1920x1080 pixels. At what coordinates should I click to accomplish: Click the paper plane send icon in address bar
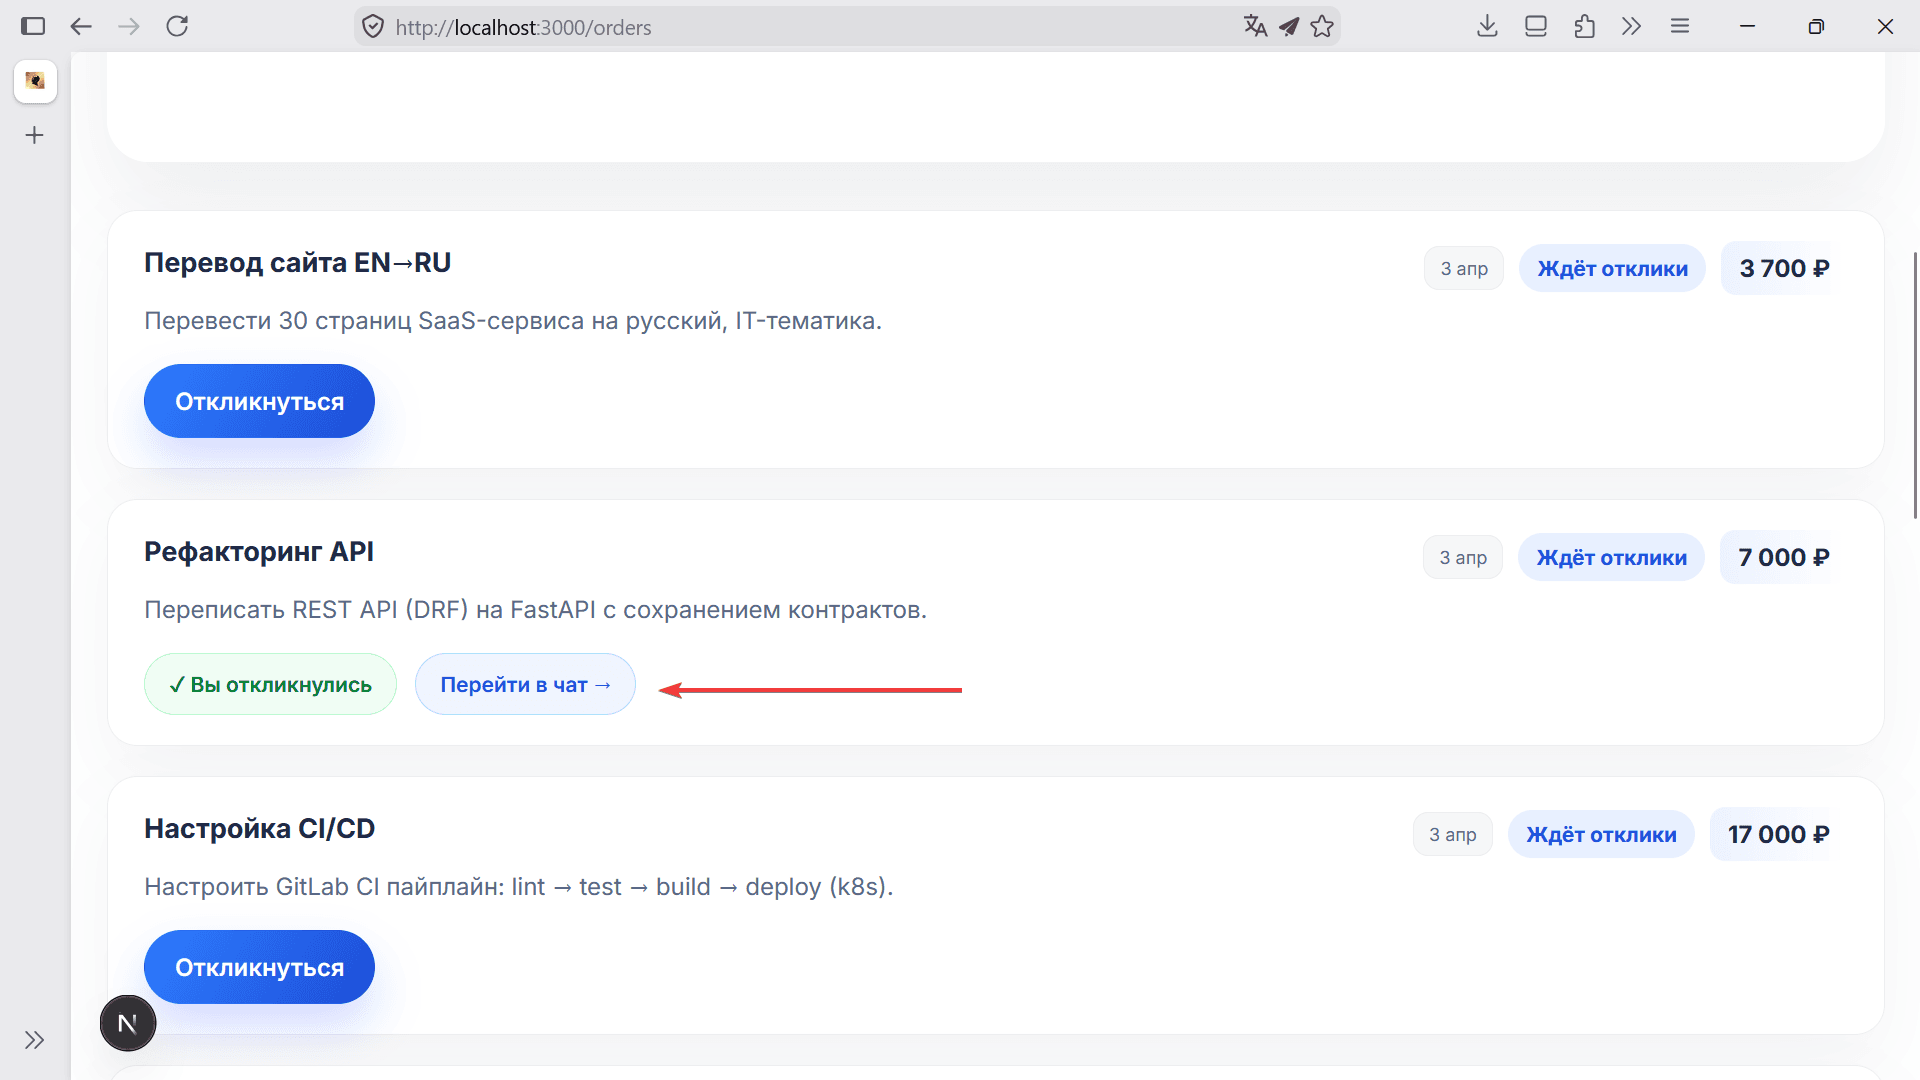tap(1289, 27)
